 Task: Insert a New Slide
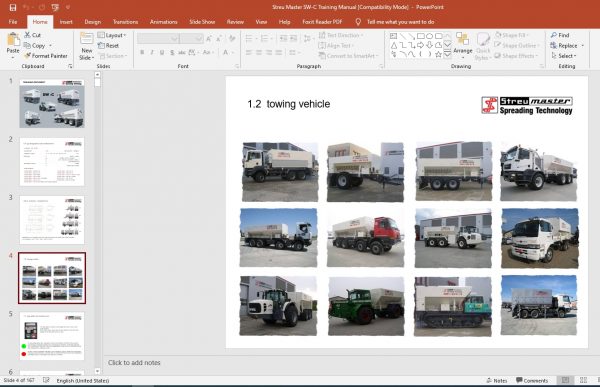86,46
